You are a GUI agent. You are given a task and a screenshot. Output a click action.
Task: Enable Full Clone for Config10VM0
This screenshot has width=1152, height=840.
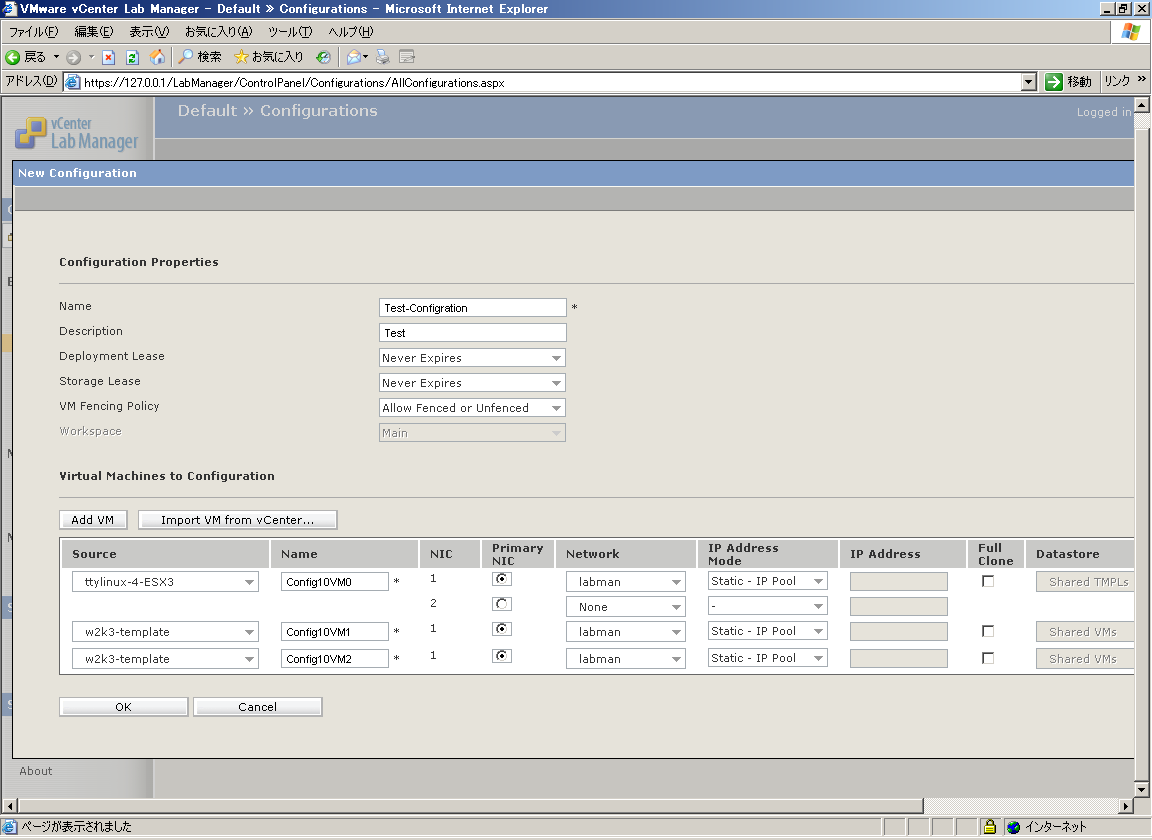(x=988, y=581)
